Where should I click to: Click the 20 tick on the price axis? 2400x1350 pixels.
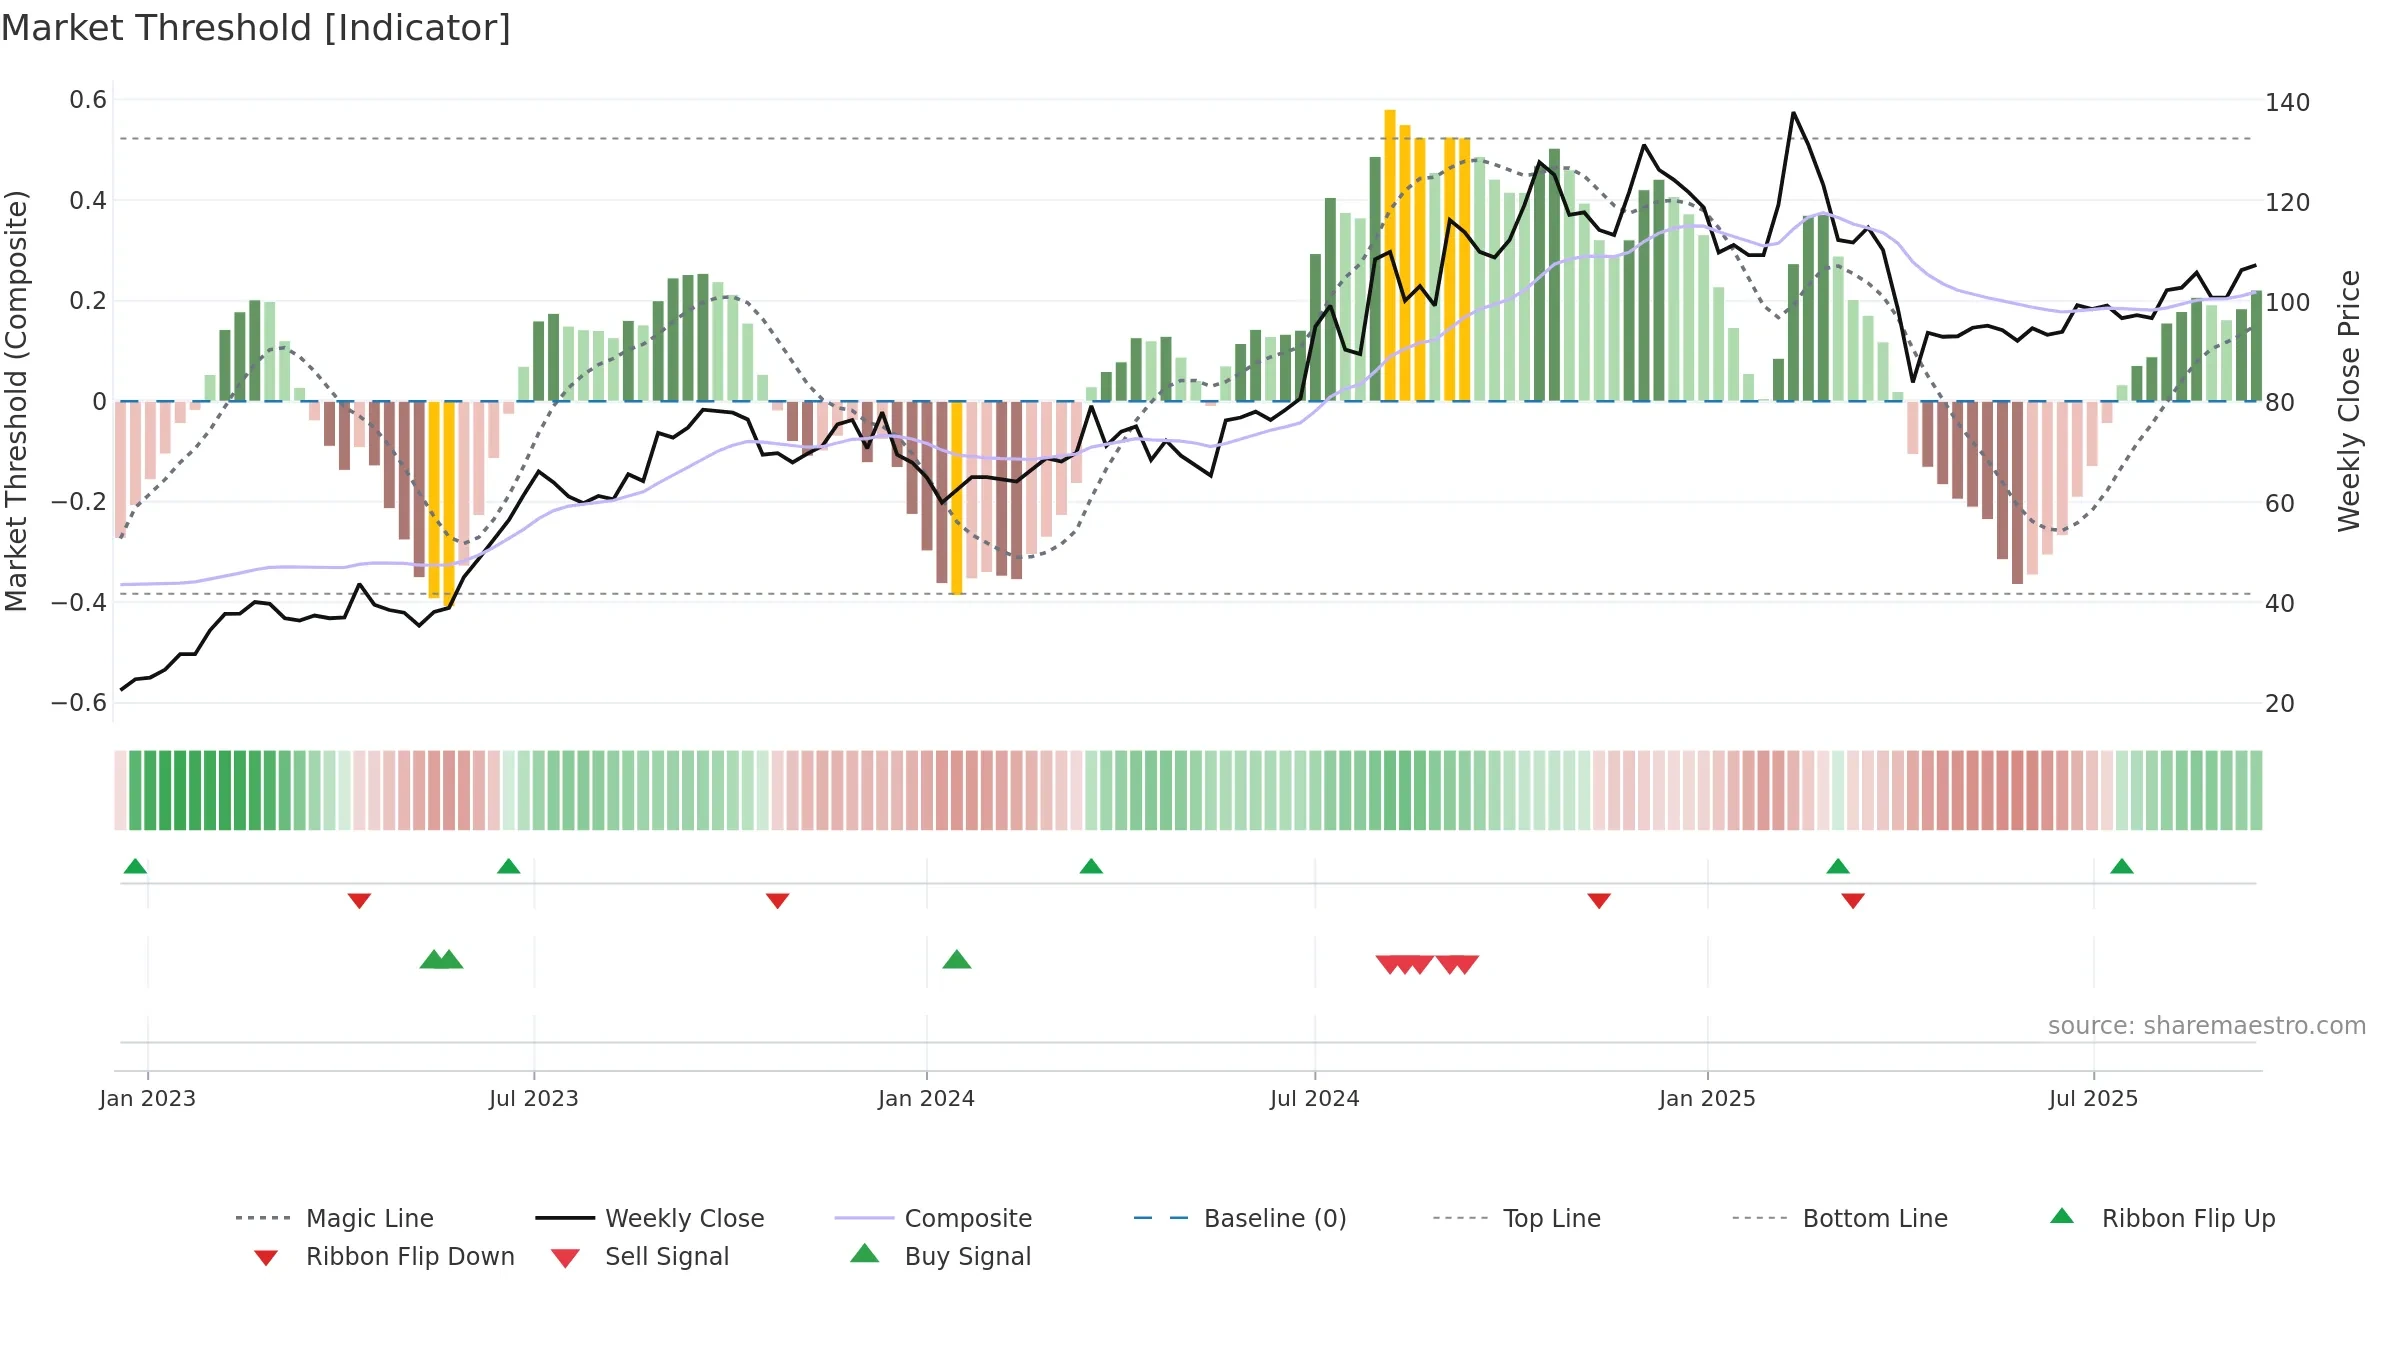[x=2280, y=703]
